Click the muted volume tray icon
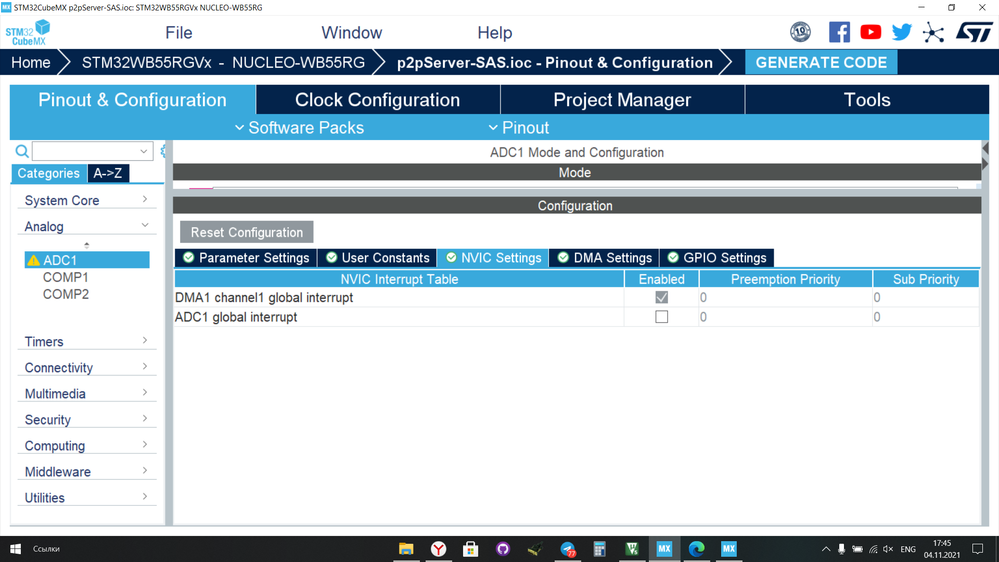999x562 pixels. (x=888, y=549)
